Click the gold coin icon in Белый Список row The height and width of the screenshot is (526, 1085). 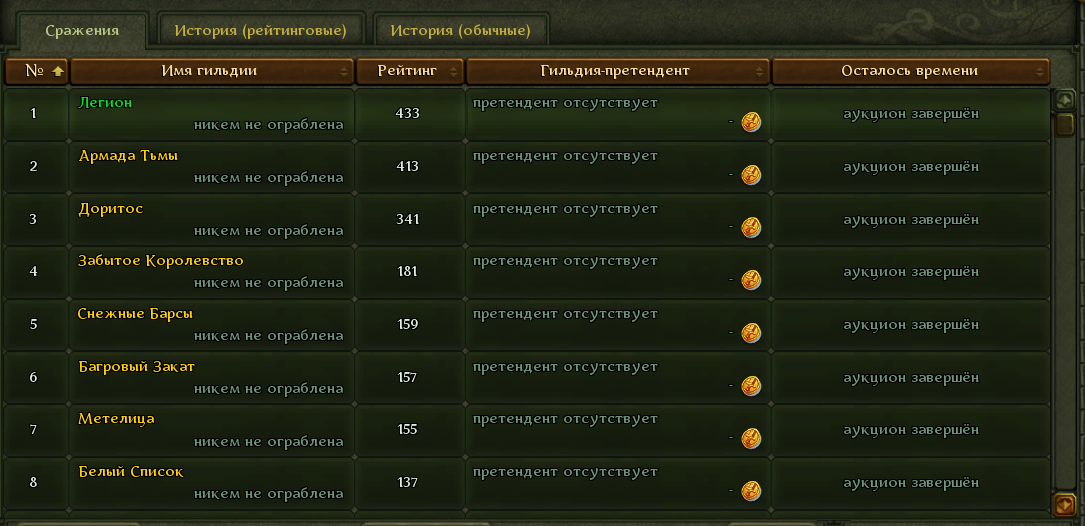point(751,491)
